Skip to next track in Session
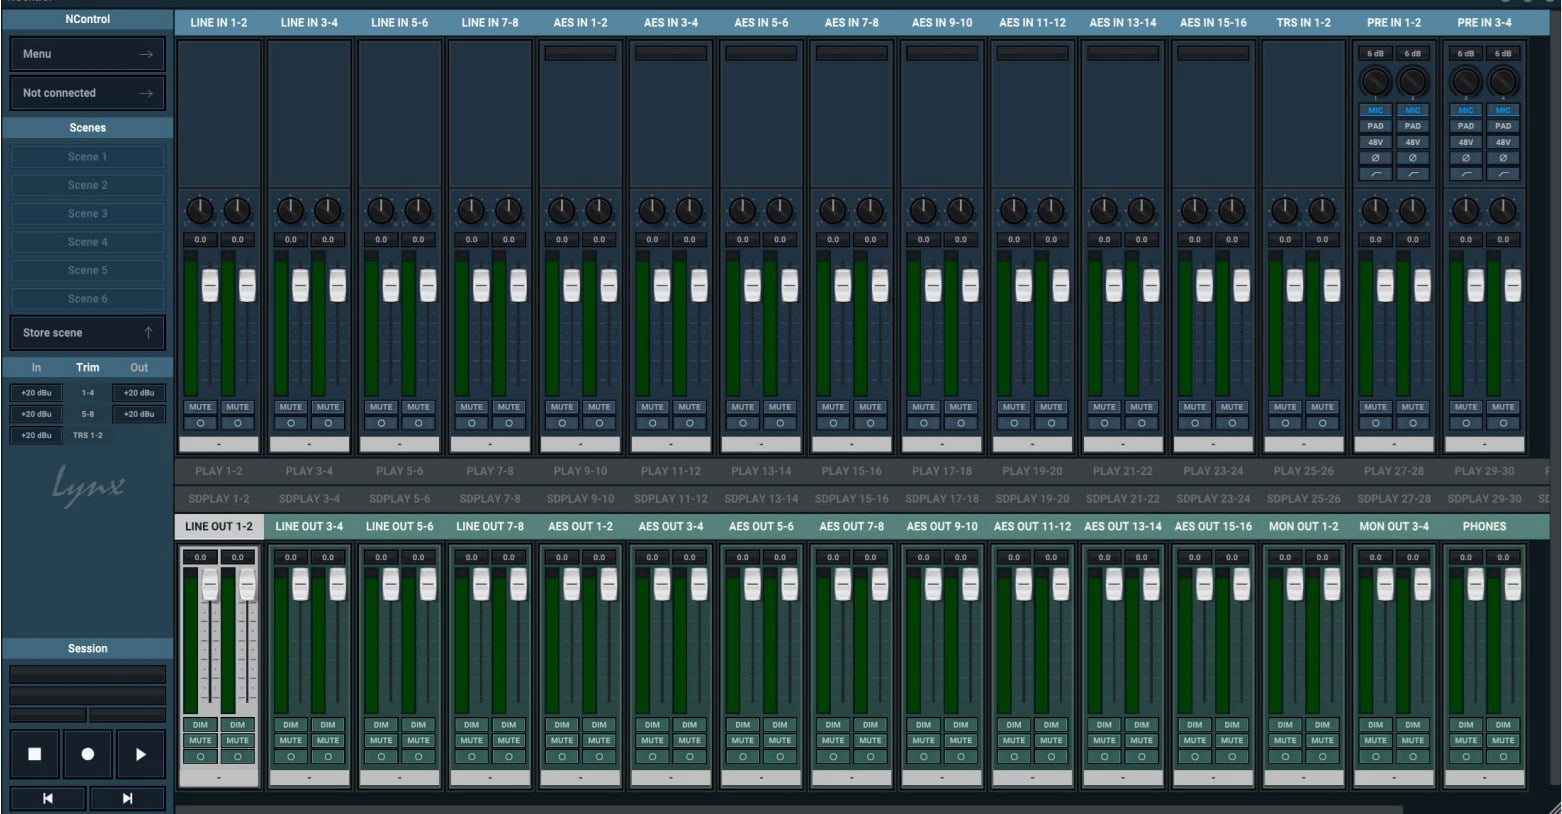Viewport: 1562px width, 814px height. [x=127, y=798]
